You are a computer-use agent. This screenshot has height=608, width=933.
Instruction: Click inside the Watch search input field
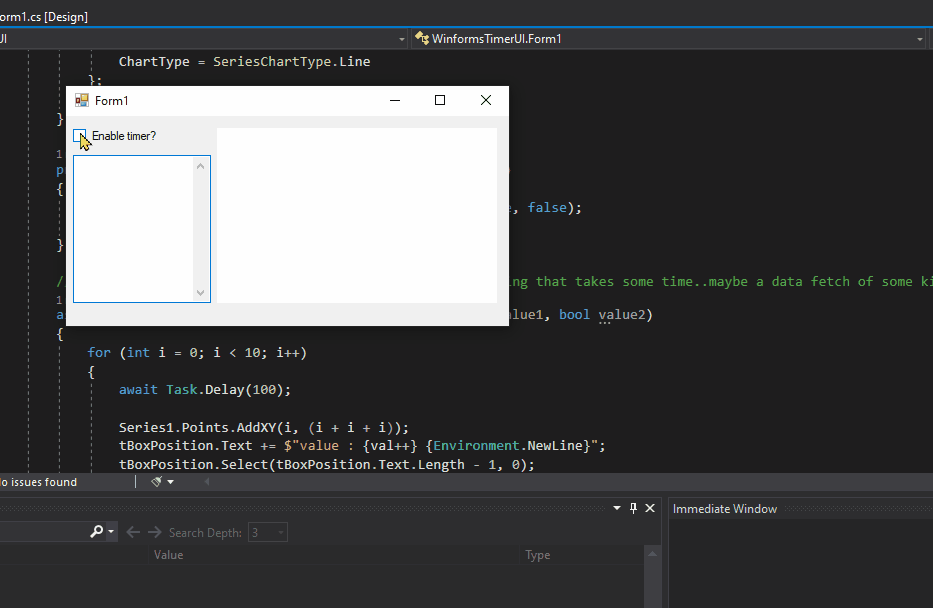45,531
